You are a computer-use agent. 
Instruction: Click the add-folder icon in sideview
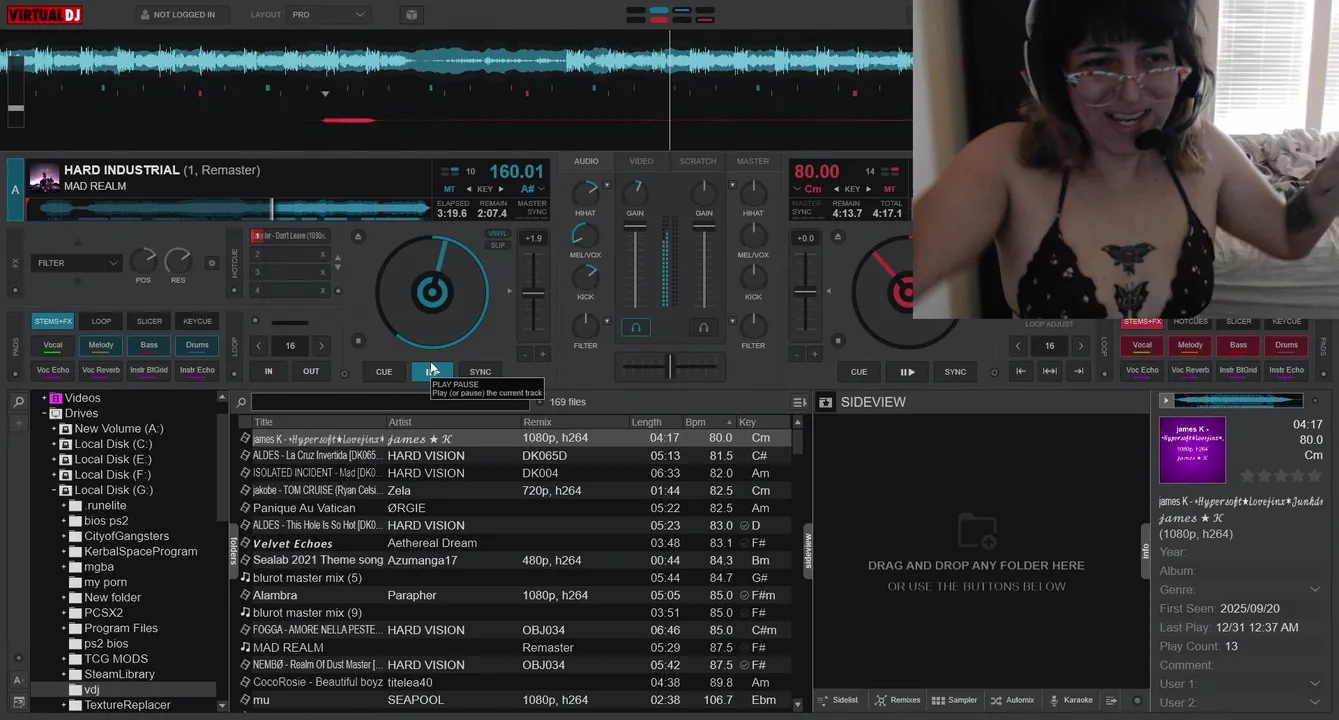976,531
